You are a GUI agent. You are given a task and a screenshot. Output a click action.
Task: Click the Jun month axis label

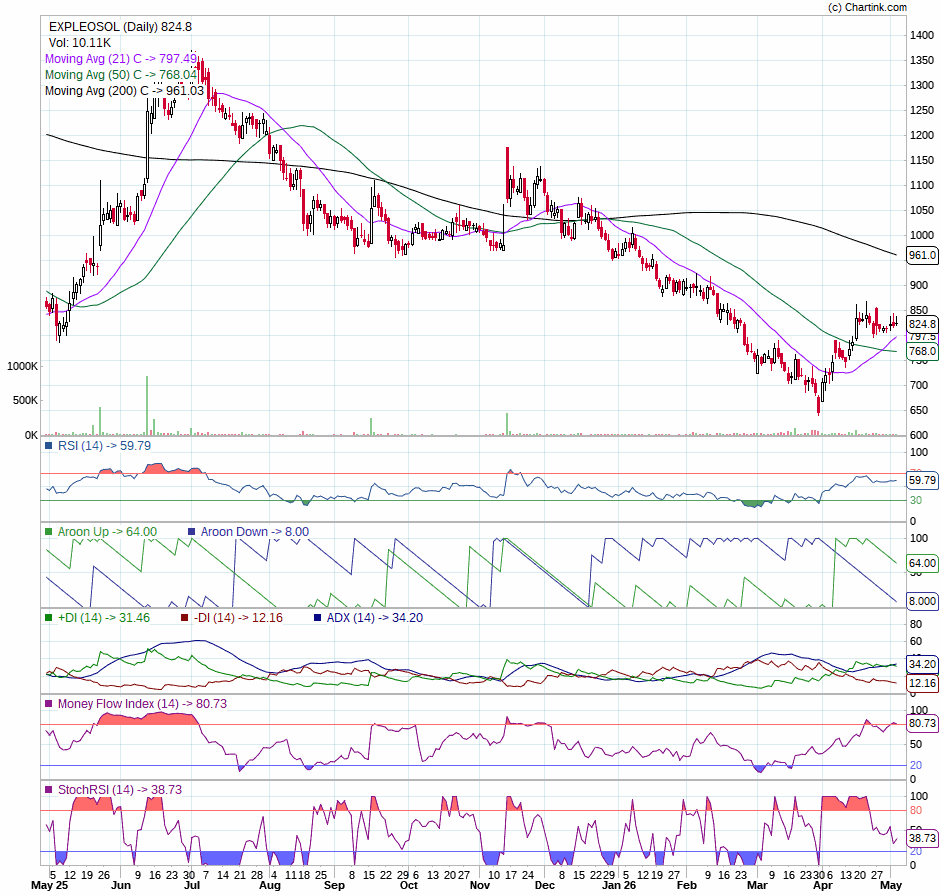point(121,885)
